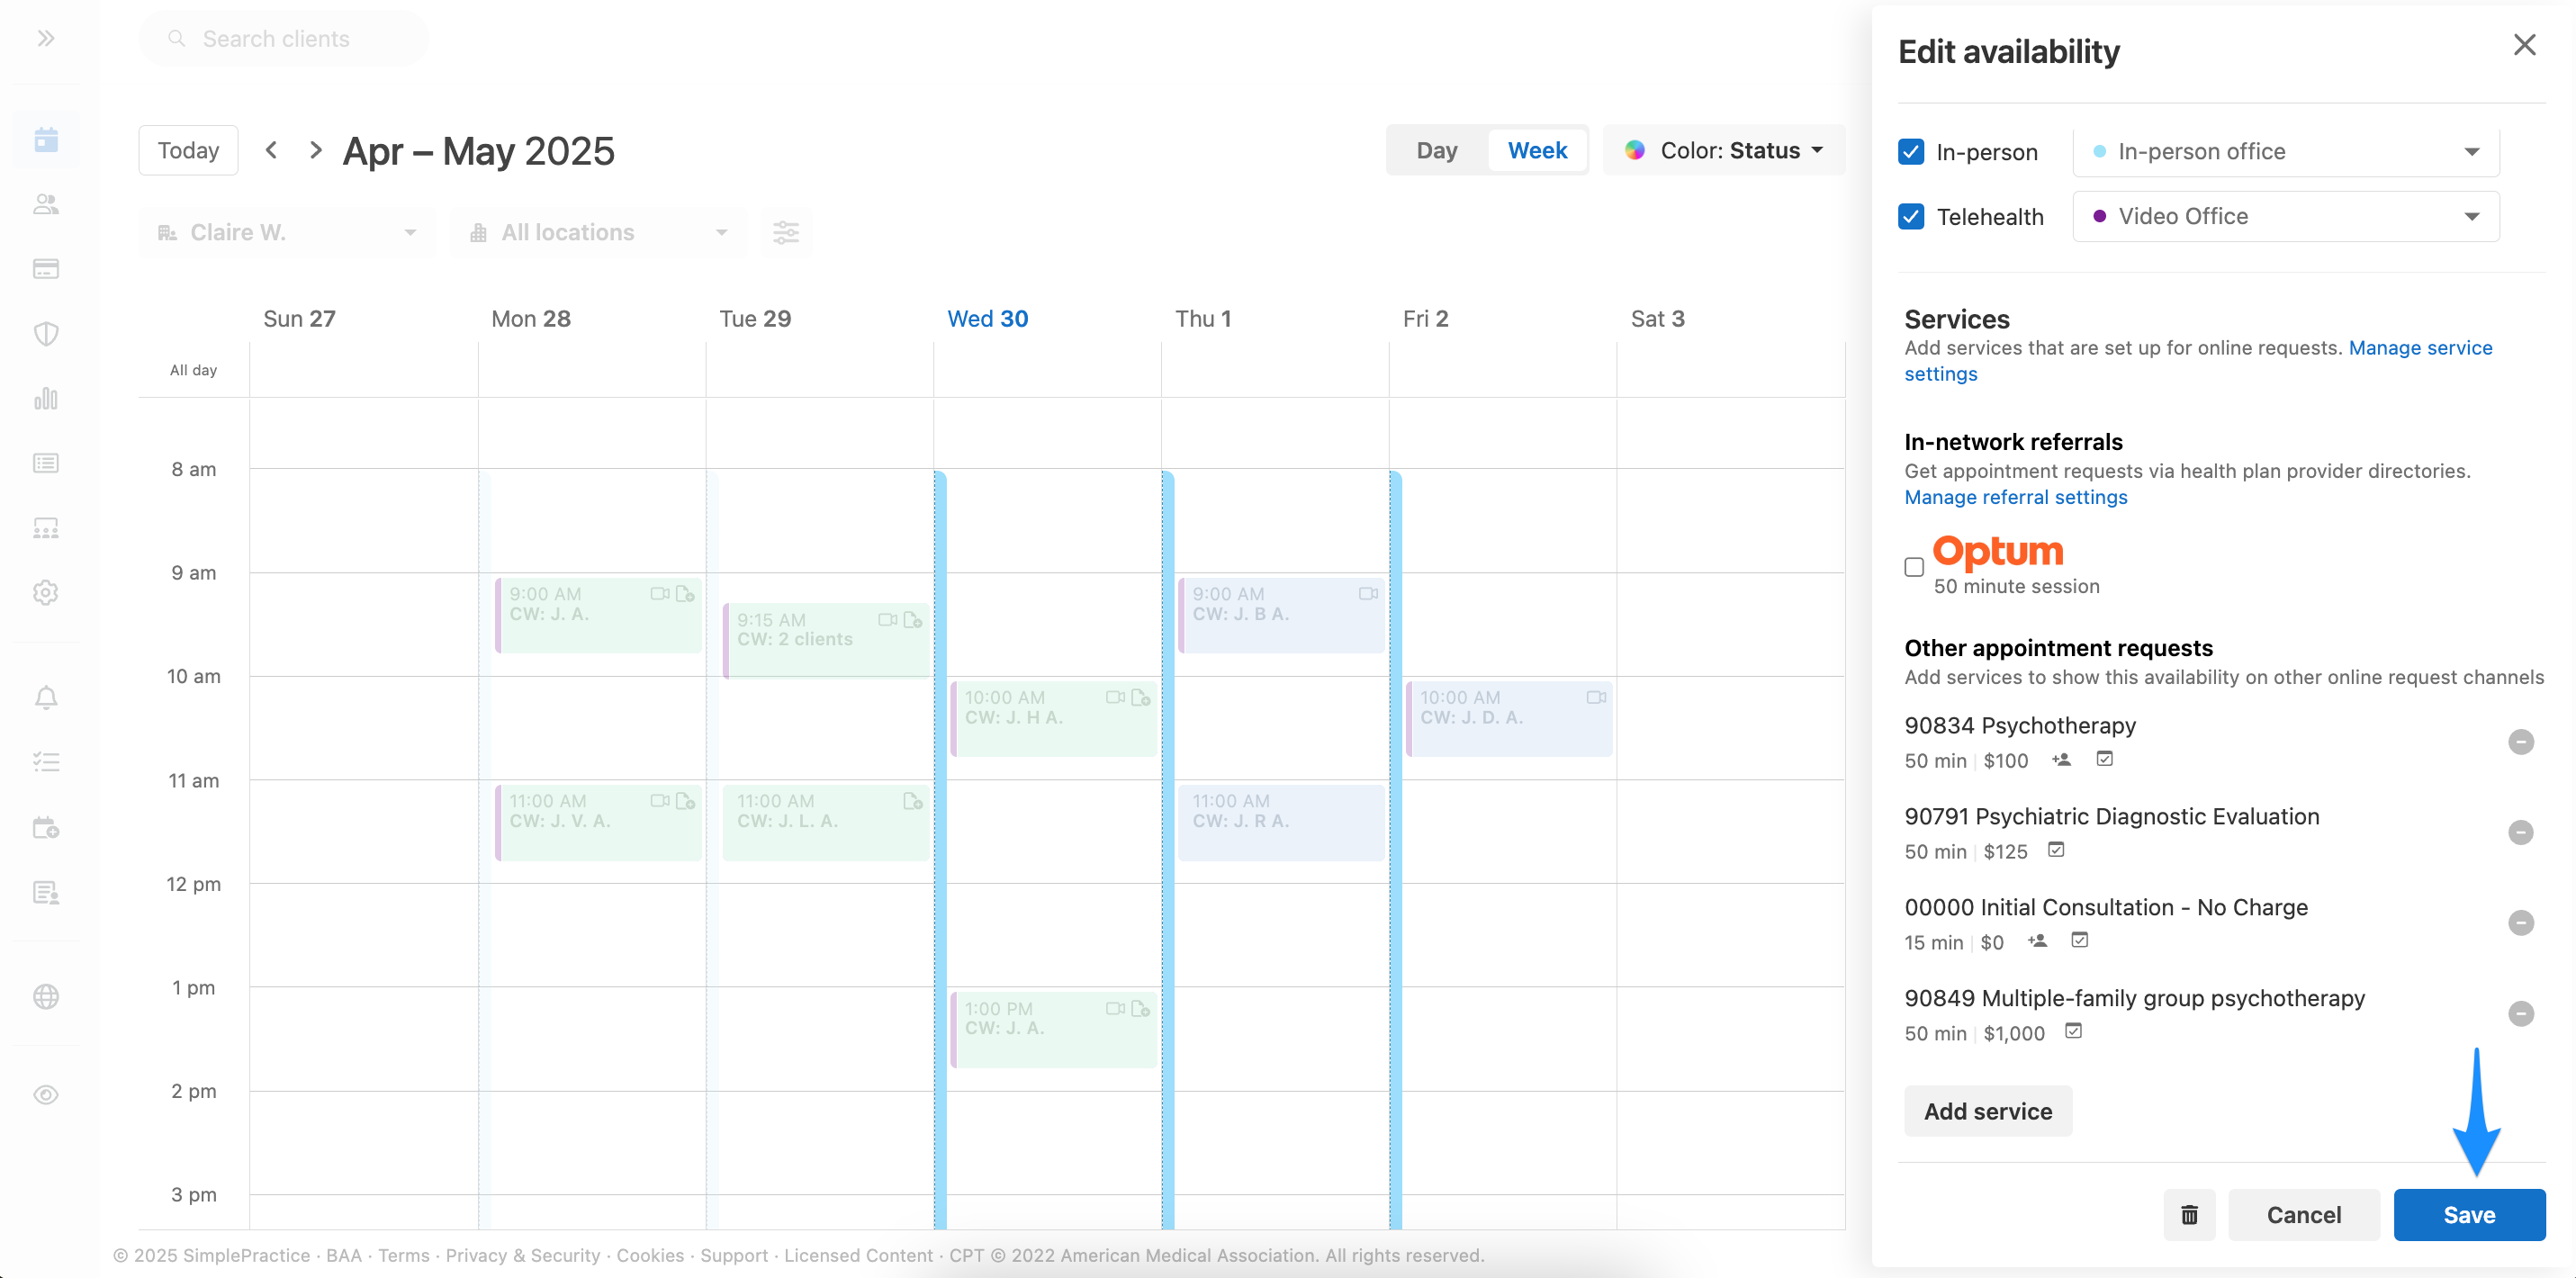Switch to Week view

coord(1537,150)
